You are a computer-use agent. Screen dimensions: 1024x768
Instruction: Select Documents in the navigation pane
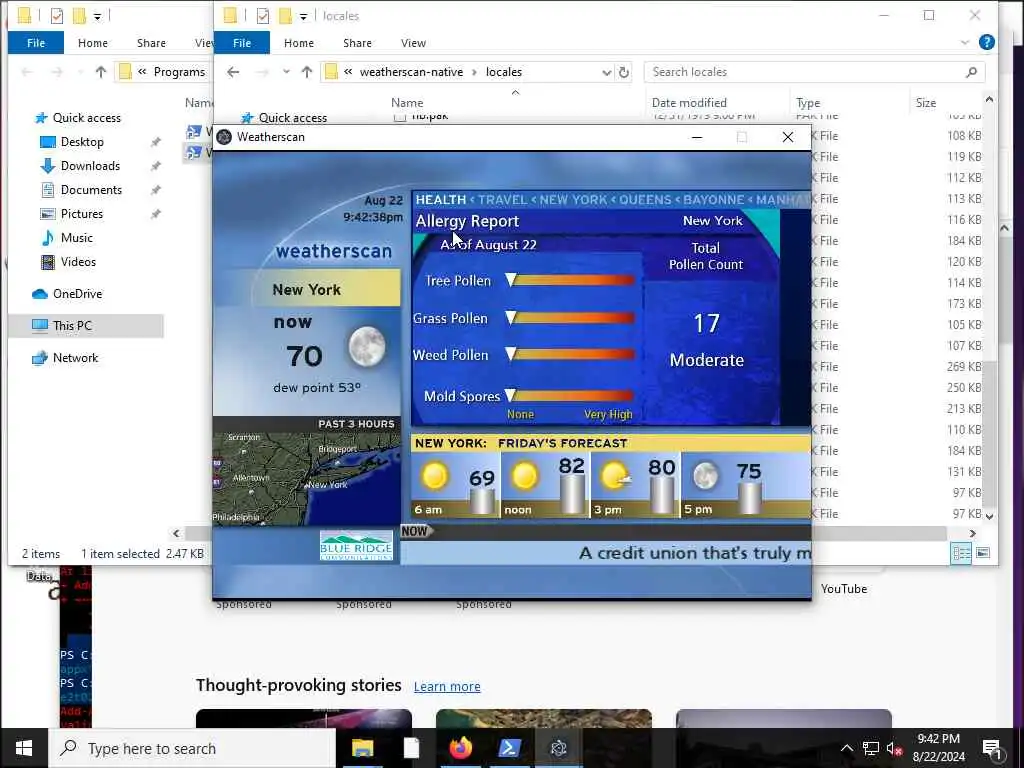point(91,190)
